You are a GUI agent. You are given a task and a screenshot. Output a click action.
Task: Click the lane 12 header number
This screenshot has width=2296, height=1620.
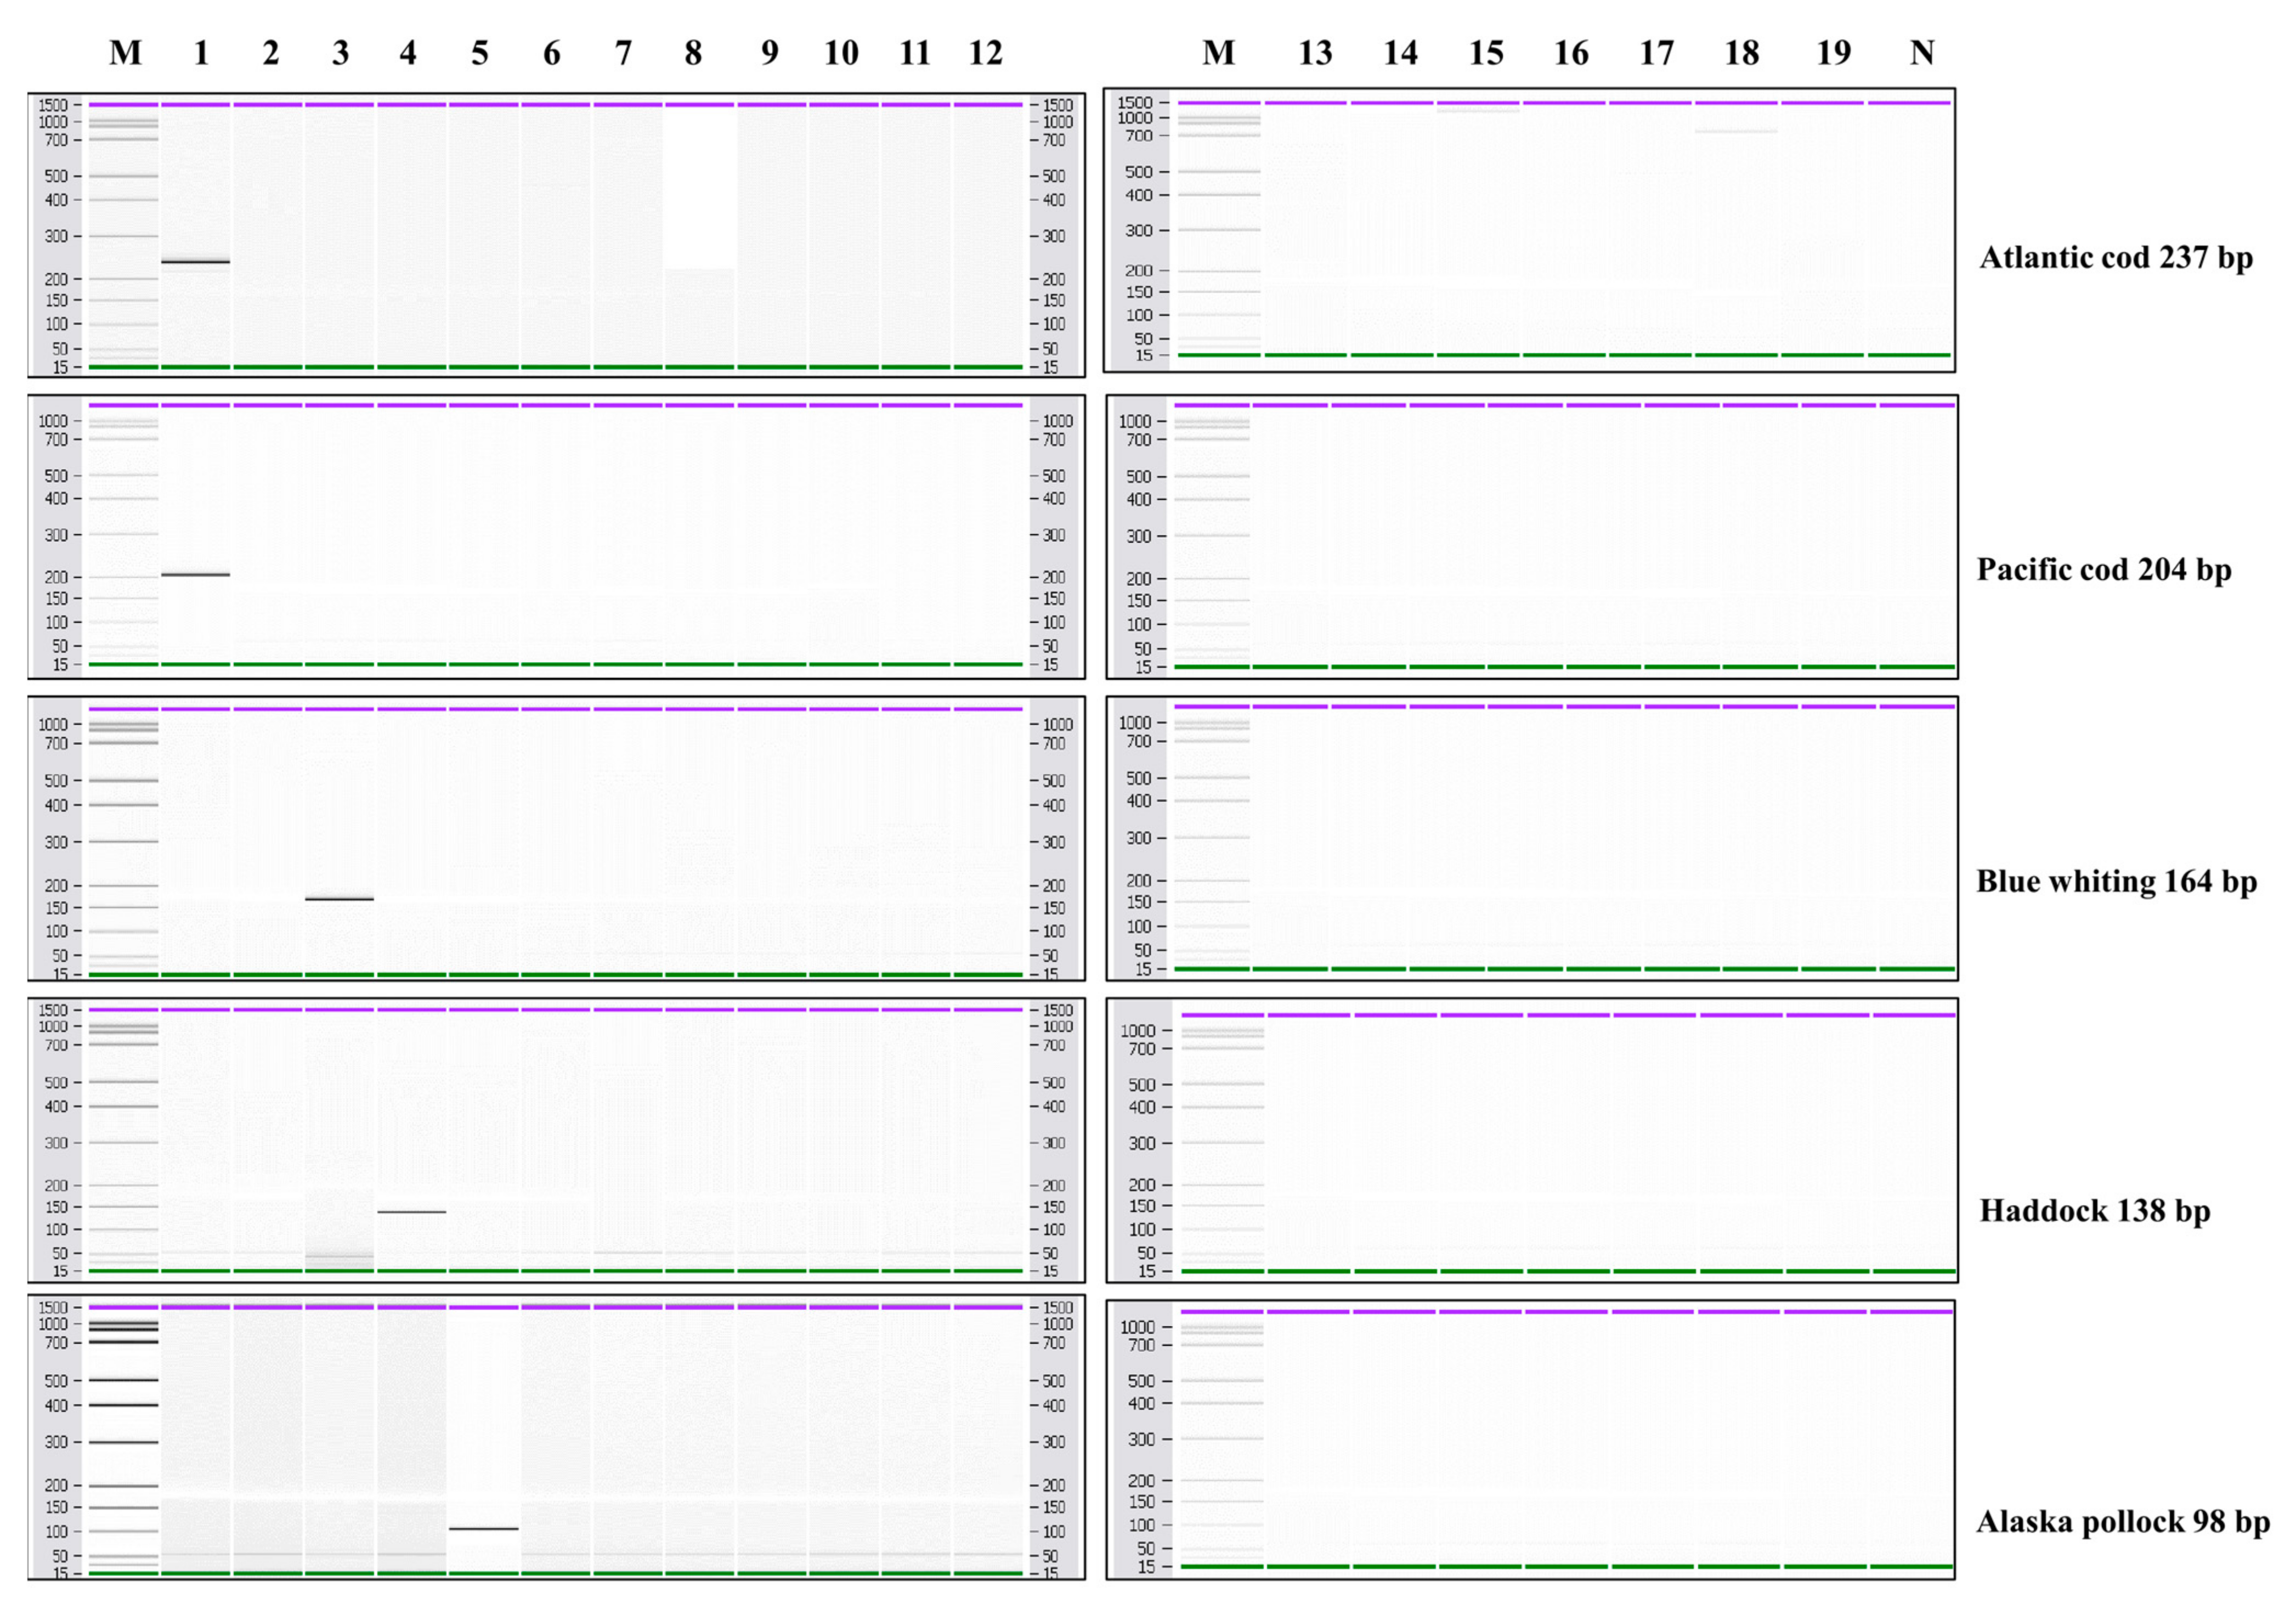(x=985, y=53)
